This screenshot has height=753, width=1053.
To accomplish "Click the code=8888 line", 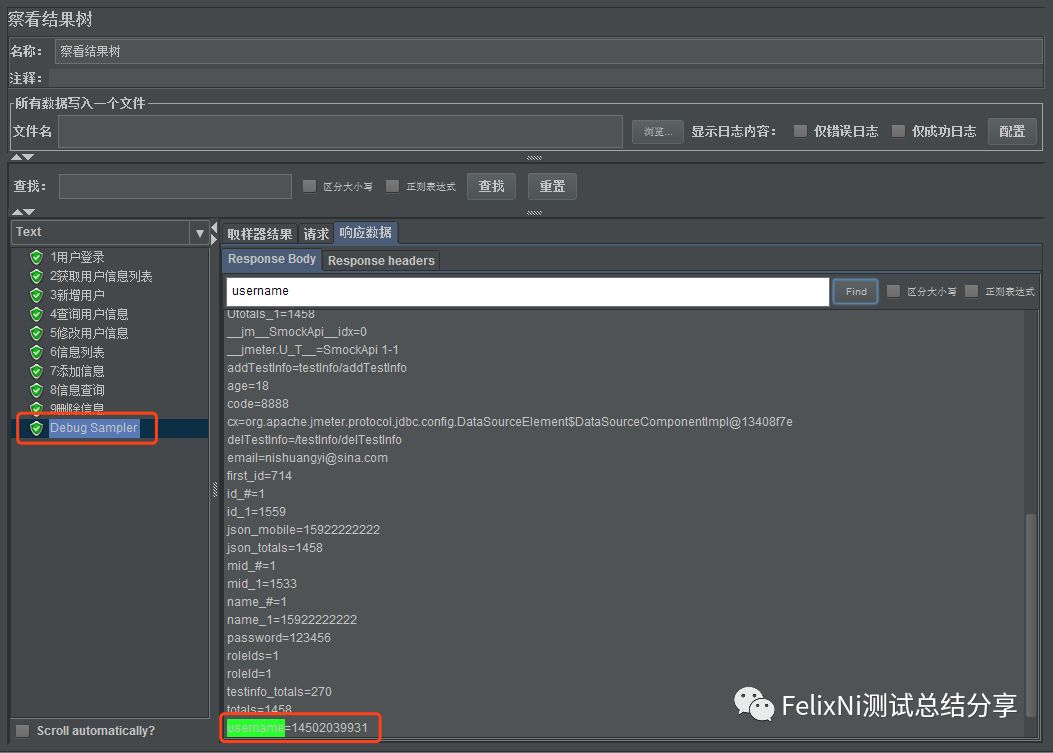I will coord(257,404).
